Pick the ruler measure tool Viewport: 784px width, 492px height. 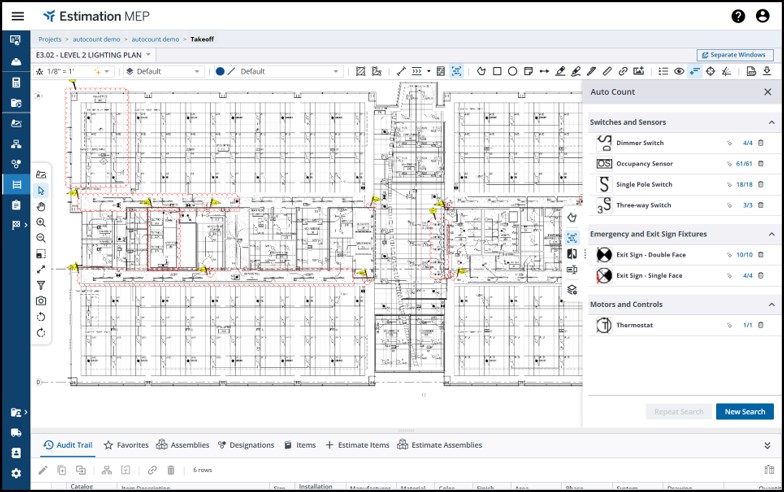coord(607,72)
